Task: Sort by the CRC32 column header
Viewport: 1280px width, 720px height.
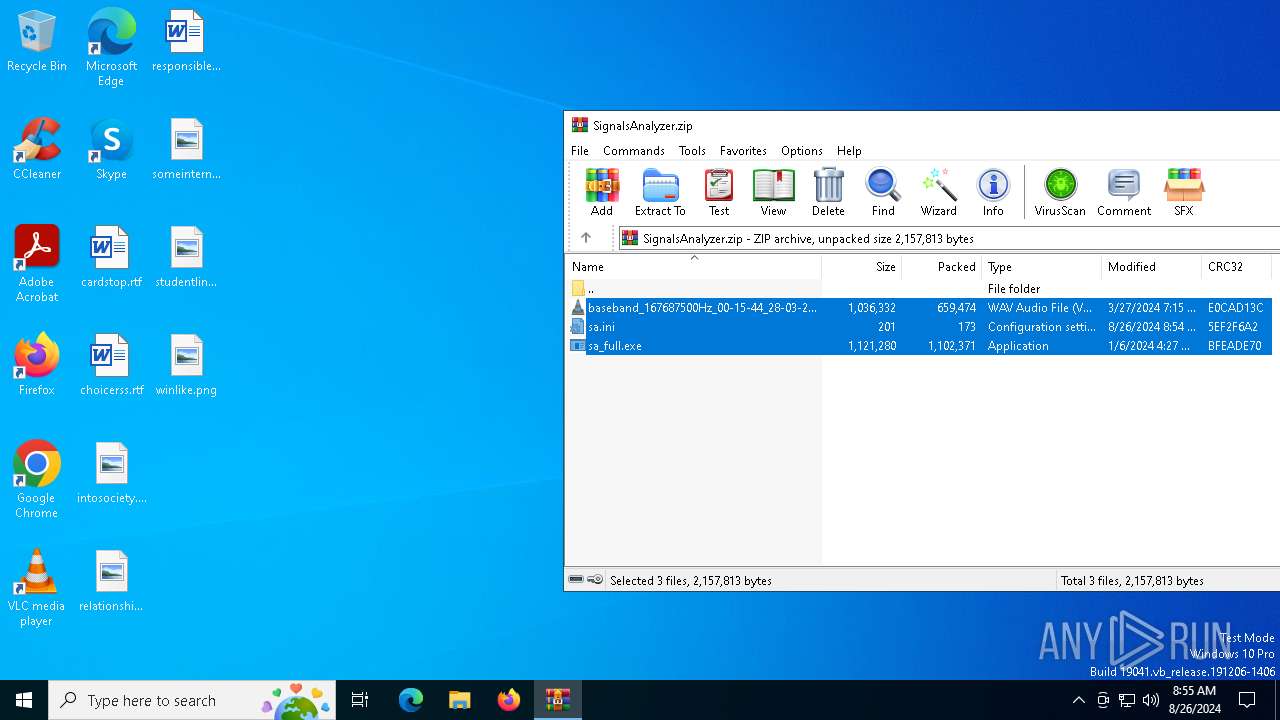Action: pos(1236,267)
